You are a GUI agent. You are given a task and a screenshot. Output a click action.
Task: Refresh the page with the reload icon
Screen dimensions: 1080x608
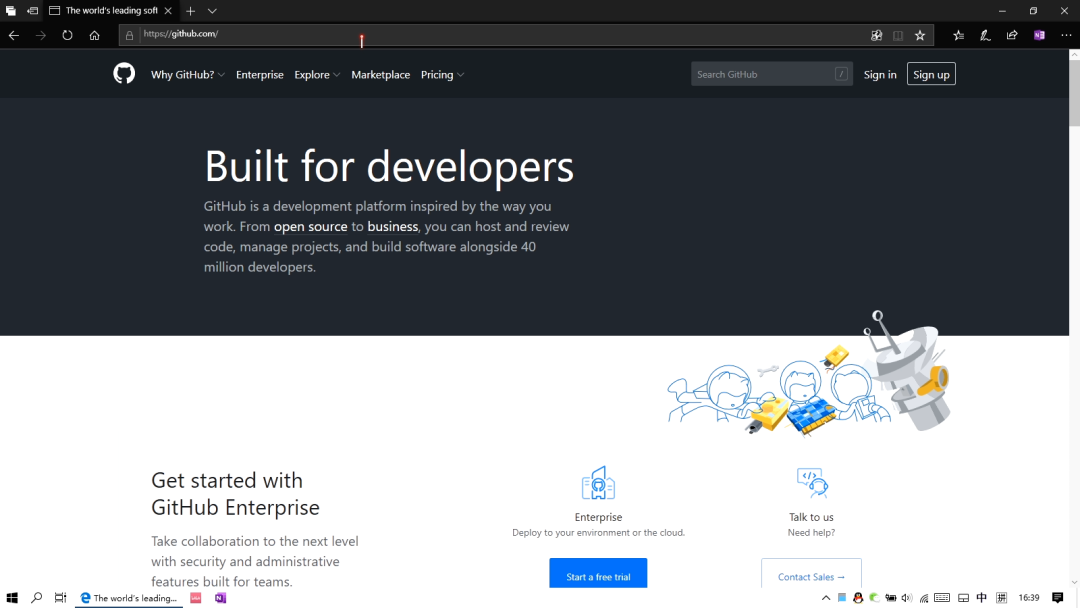67,35
